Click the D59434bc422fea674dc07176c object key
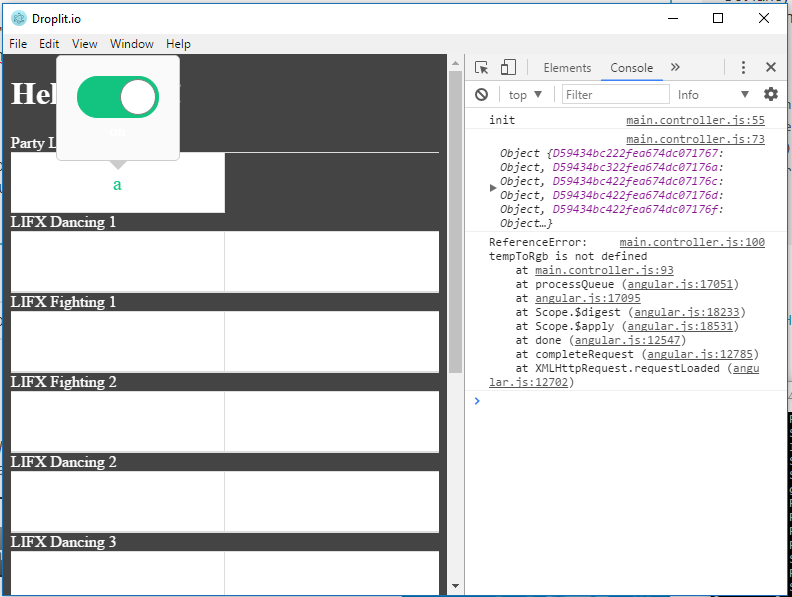Image resolution: width=792 pixels, height=597 pixels. (x=635, y=181)
